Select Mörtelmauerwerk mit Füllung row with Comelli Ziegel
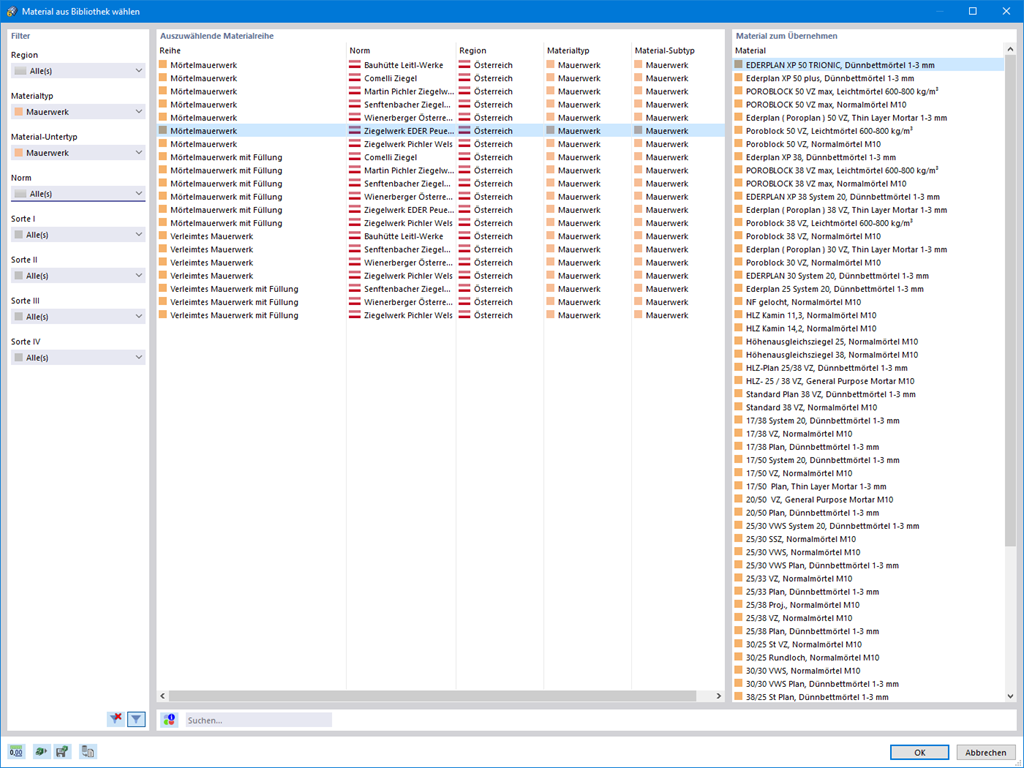This screenshot has width=1024, height=768. click(x=441, y=157)
